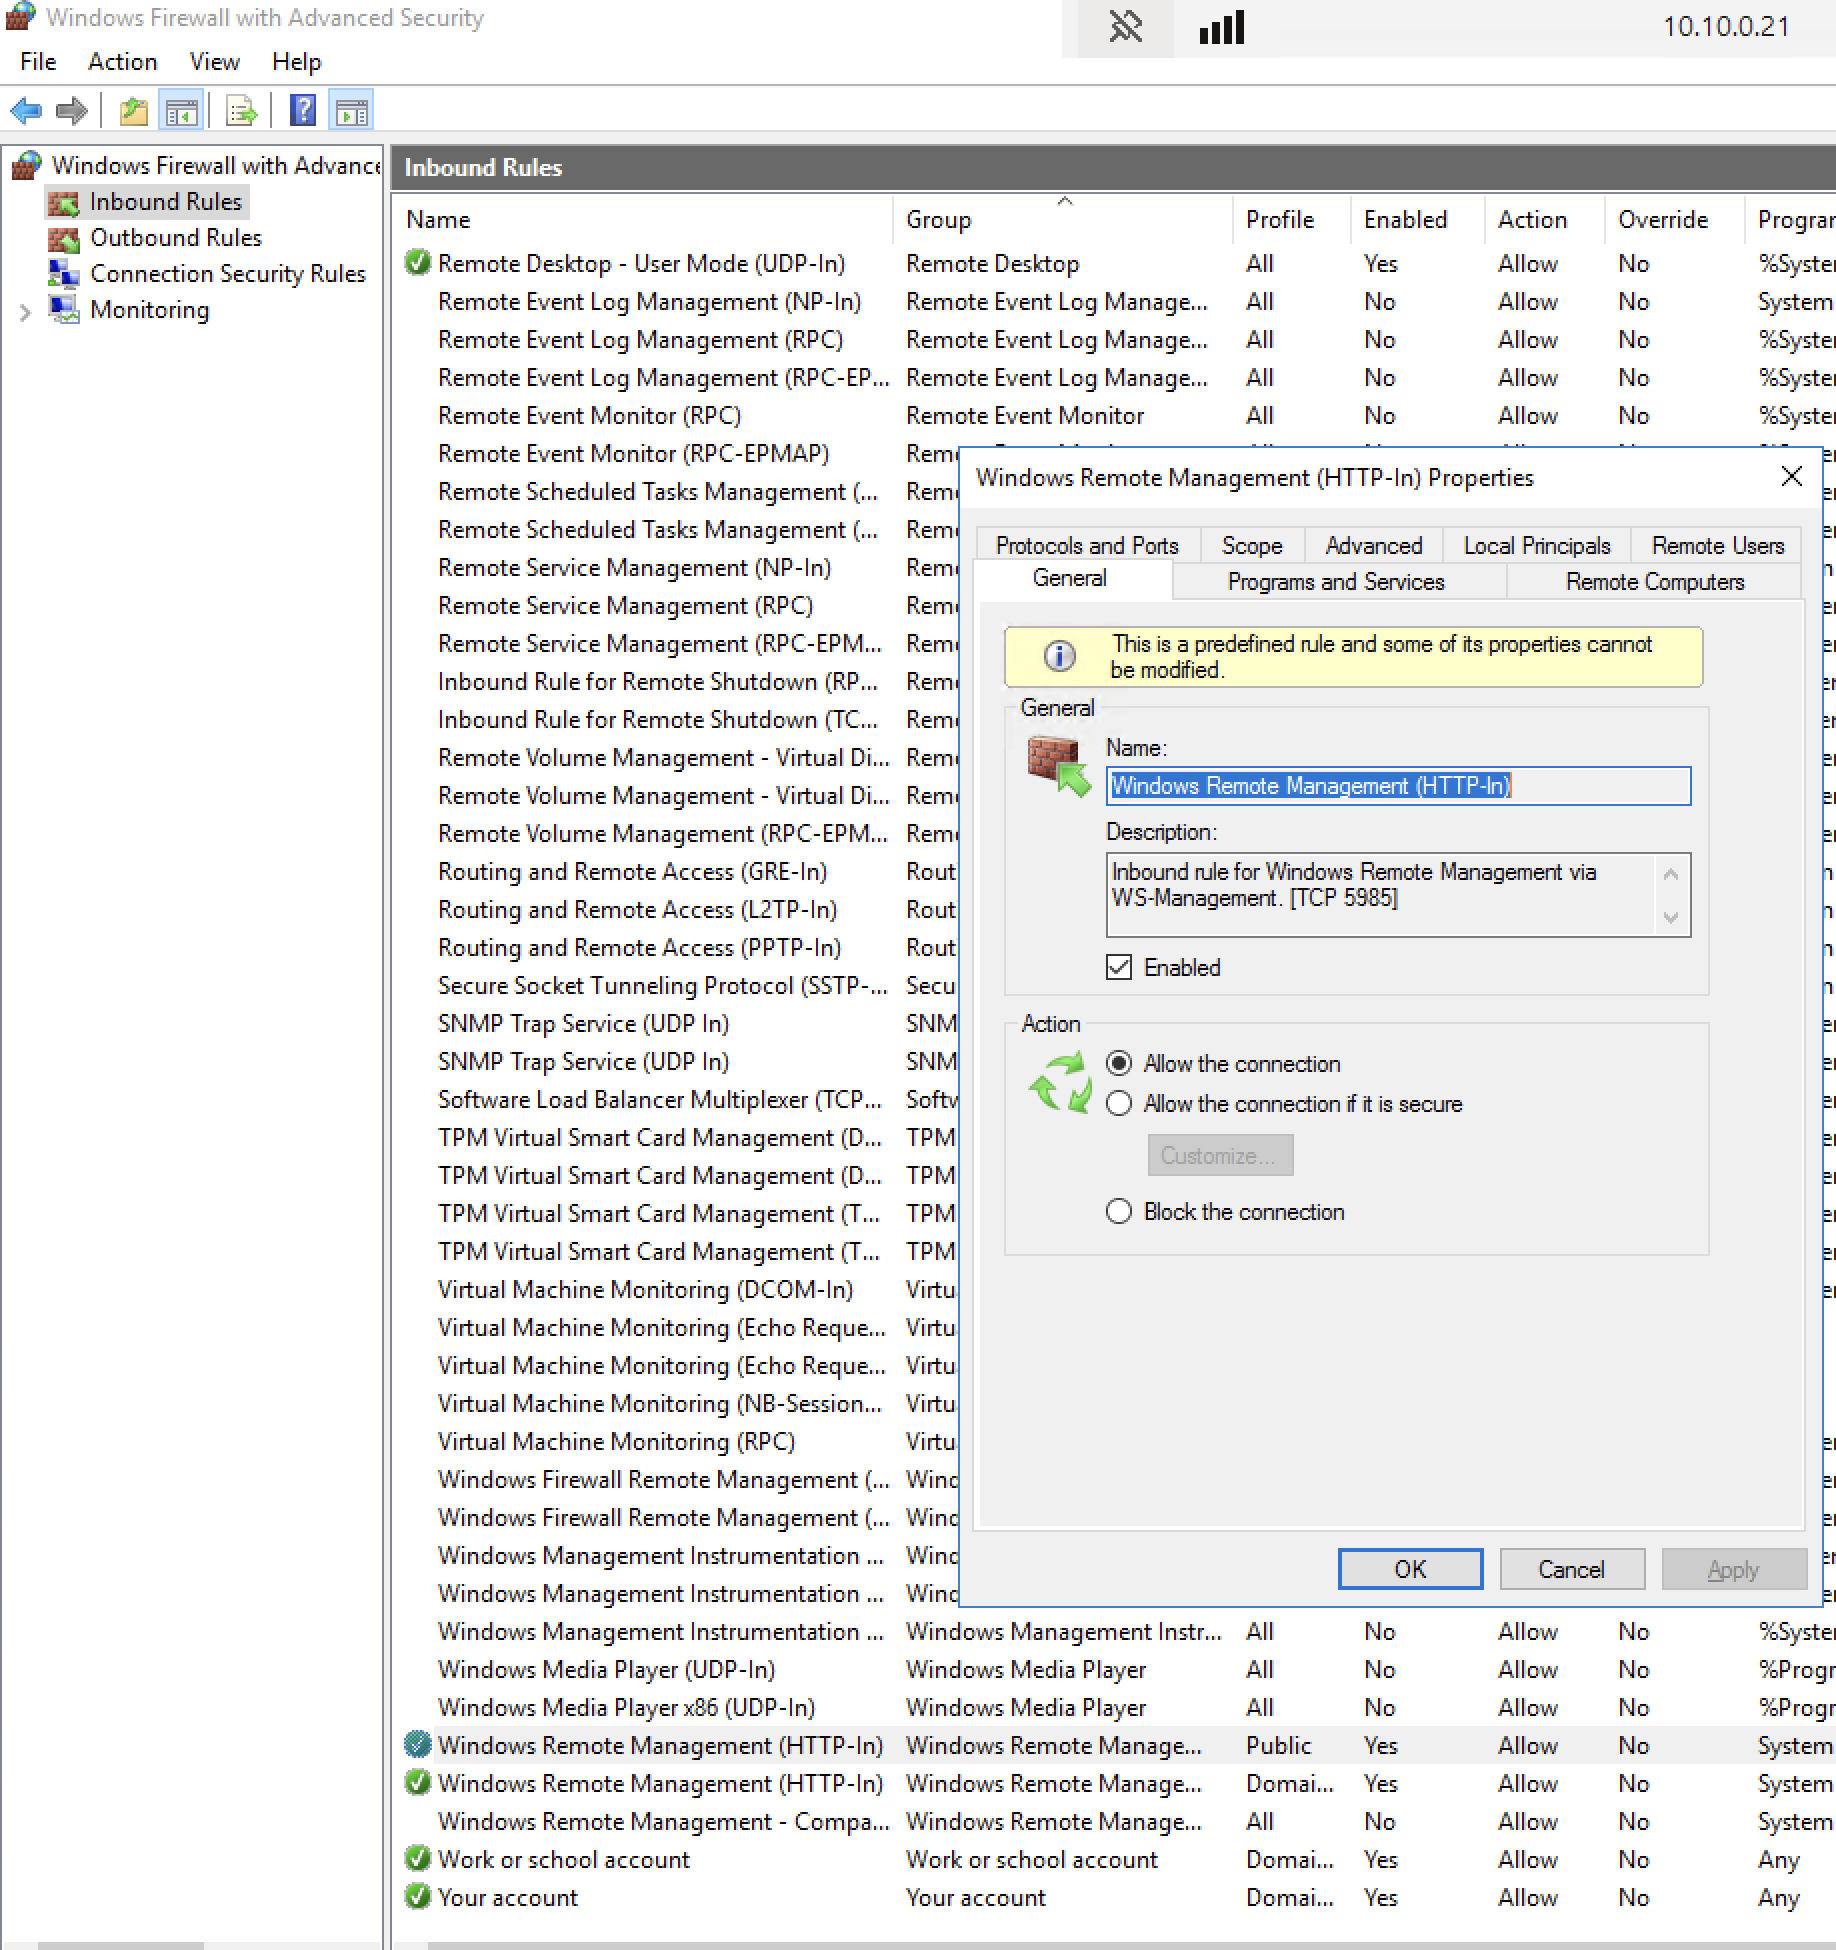This screenshot has height=1950, width=1836.
Task: Click the OK button
Action: pos(1410,1569)
